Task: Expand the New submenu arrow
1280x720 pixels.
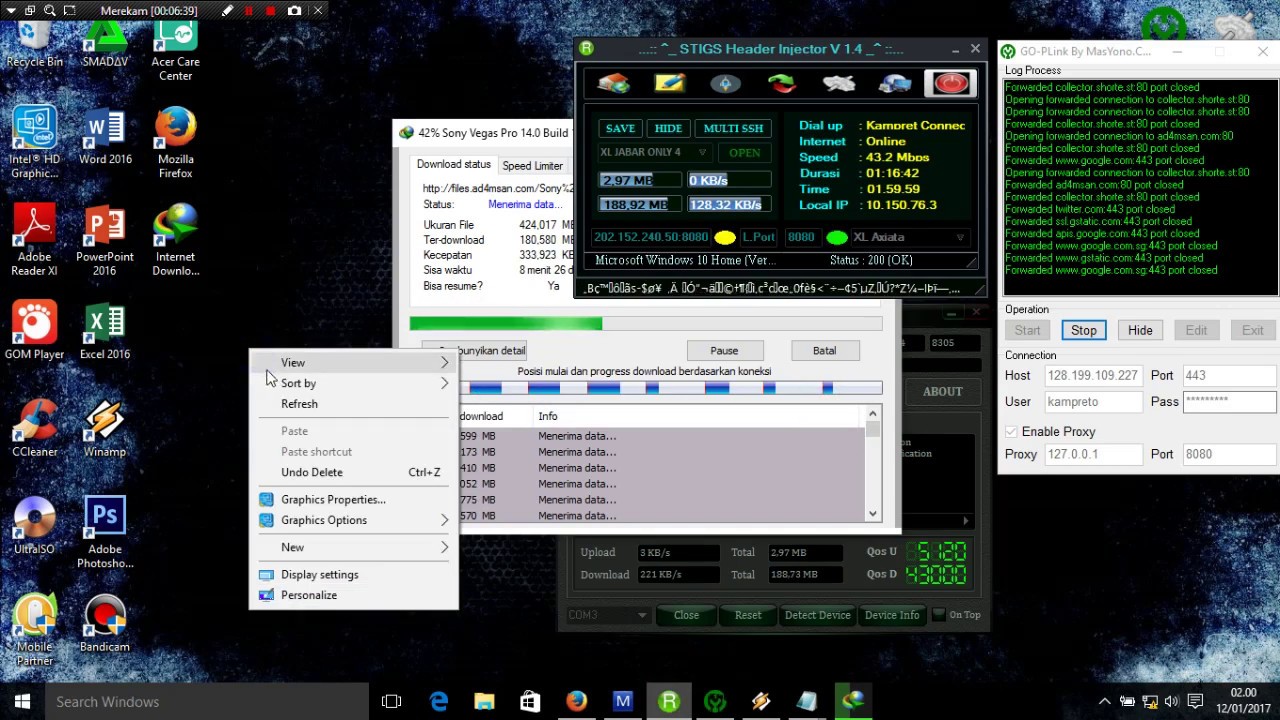Action: [x=444, y=547]
